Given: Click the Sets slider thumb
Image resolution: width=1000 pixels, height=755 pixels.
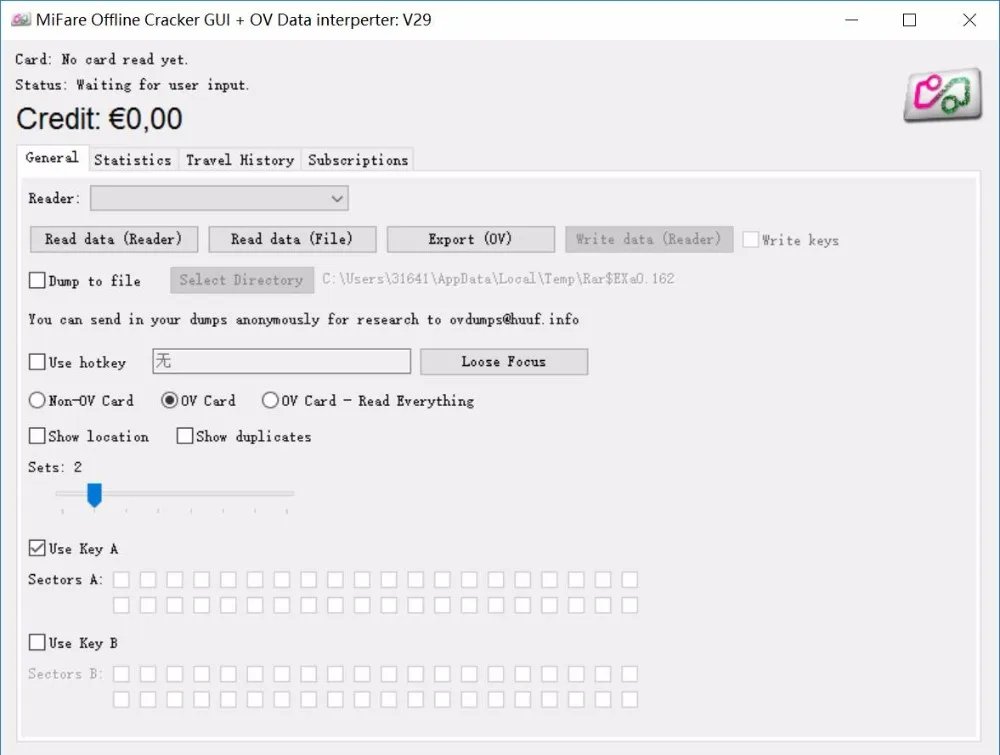Looking at the screenshot, I should click(x=94, y=495).
